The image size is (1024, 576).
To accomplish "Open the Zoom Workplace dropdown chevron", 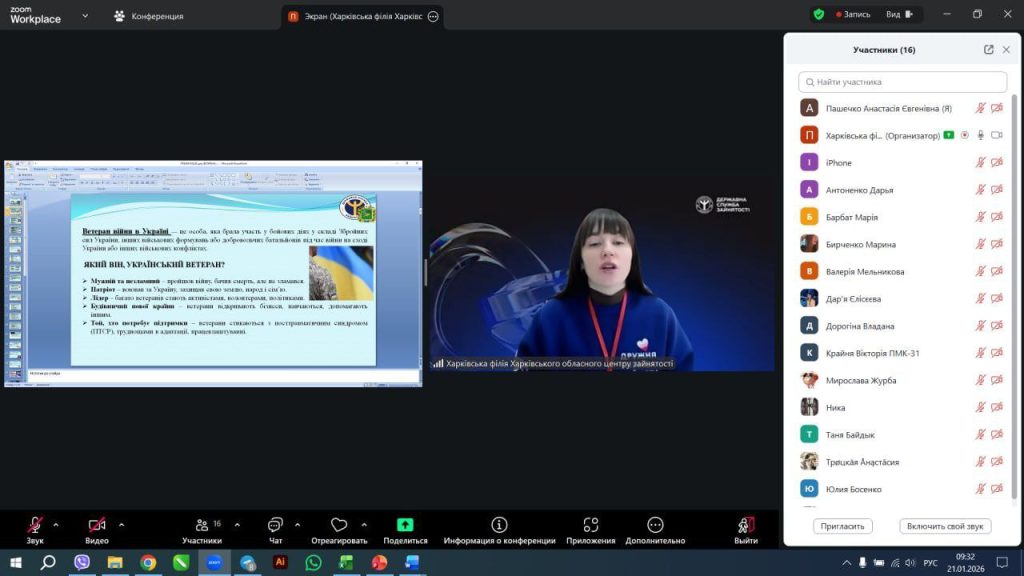I will (x=85, y=16).
